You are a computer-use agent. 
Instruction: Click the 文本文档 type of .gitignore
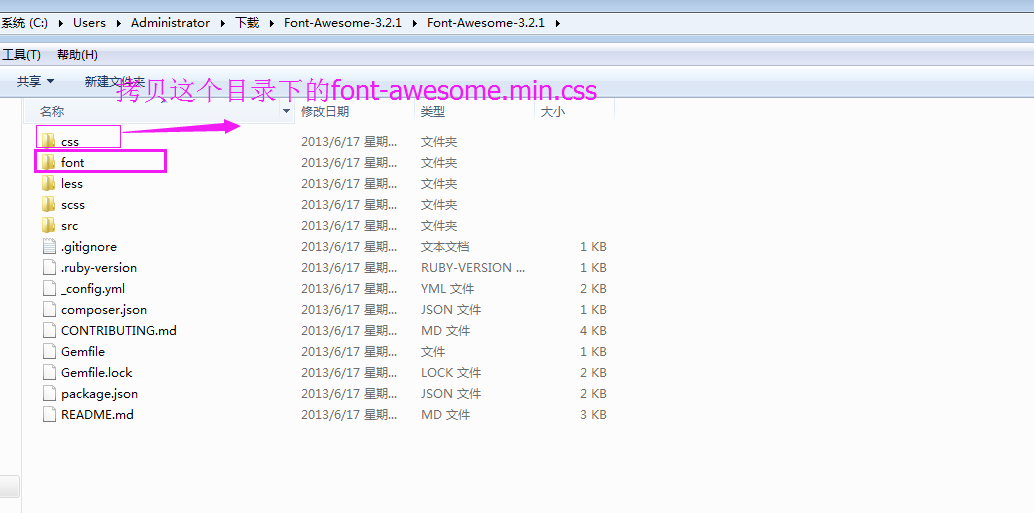(x=445, y=247)
